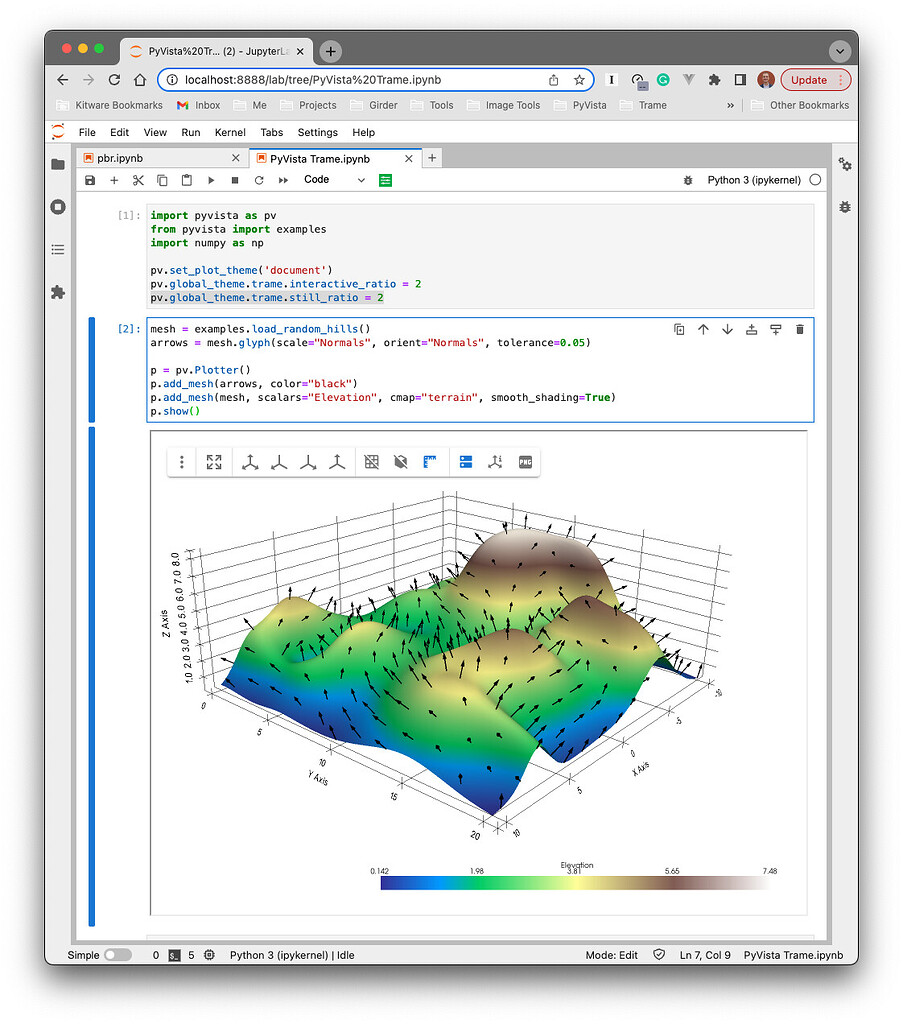Toggle server rendering mode icon
The width and height of the screenshot is (903, 1024).
click(x=466, y=462)
